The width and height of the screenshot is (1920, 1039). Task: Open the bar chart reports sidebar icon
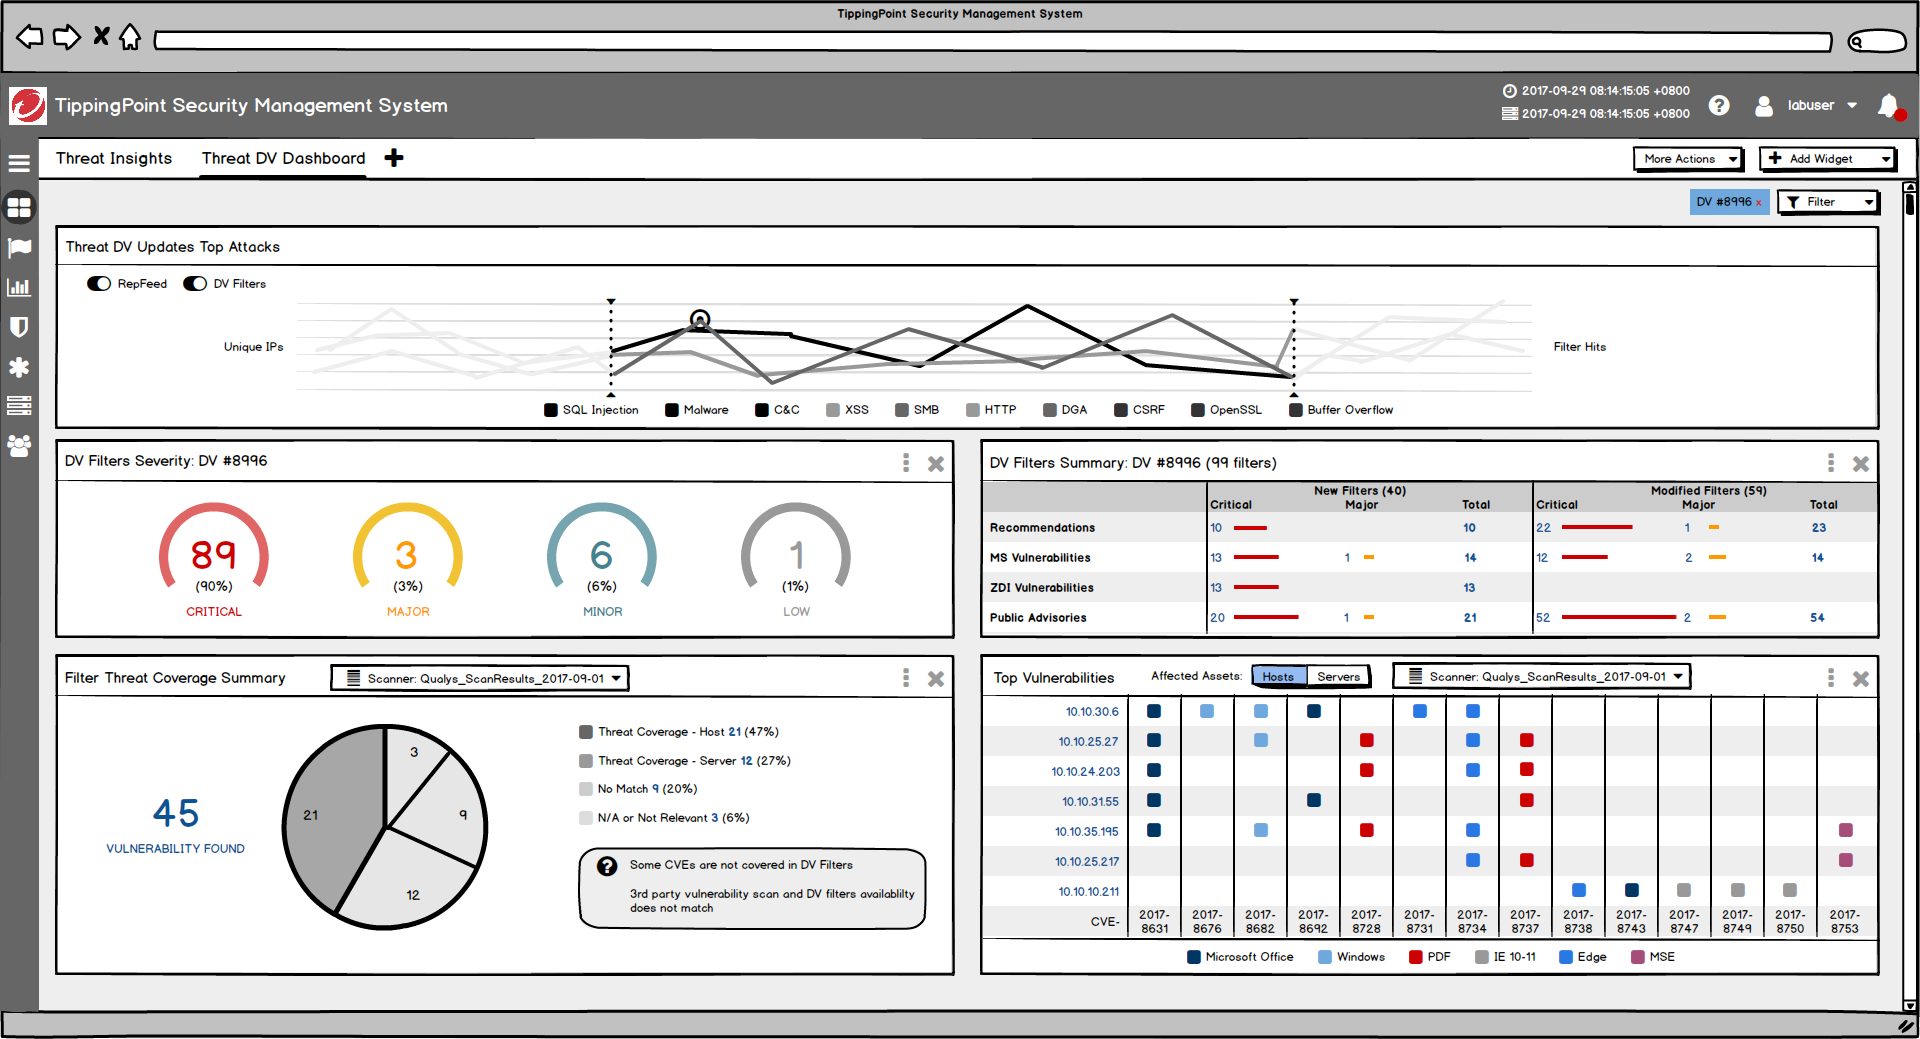[19, 287]
